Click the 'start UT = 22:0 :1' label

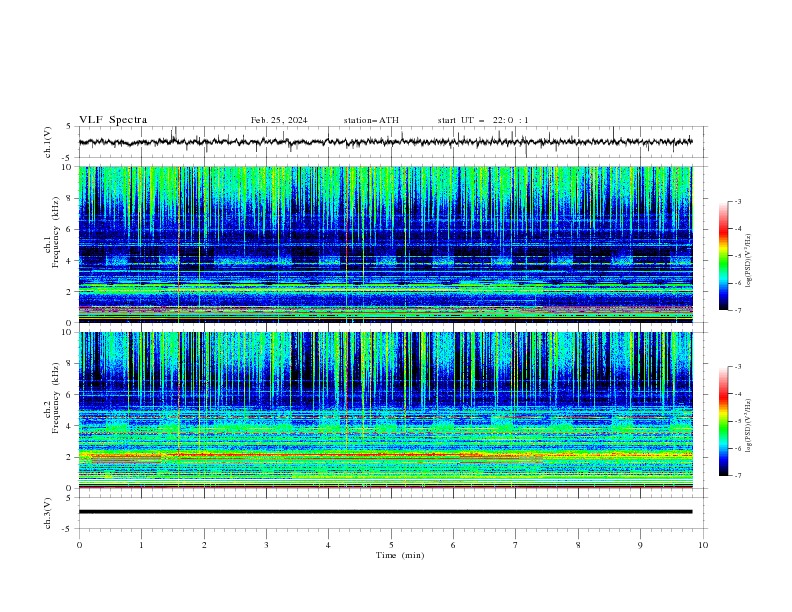point(483,120)
